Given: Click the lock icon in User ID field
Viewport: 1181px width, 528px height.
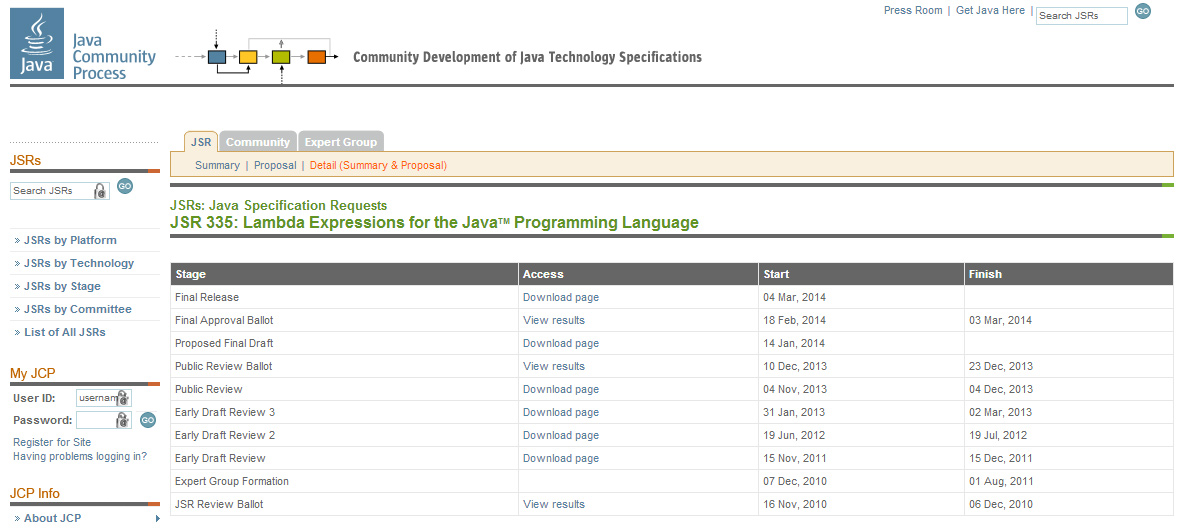Looking at the screenshot, I should pyautogui.click(x=122, y=398).
